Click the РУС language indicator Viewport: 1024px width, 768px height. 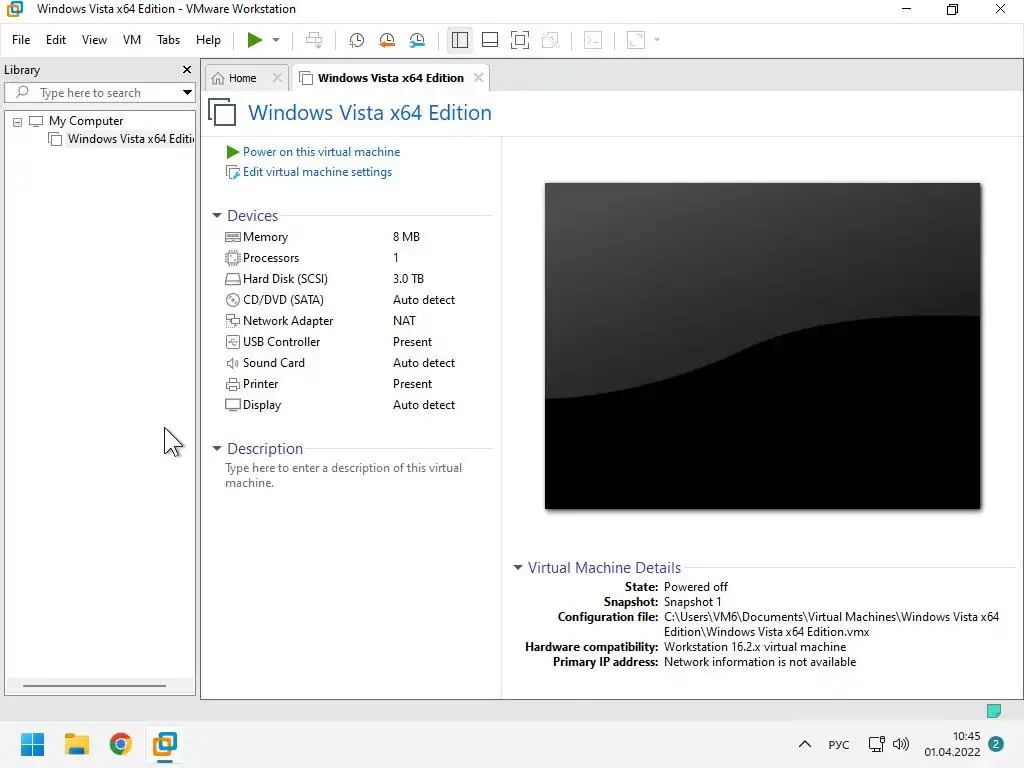tap(839, 744)
